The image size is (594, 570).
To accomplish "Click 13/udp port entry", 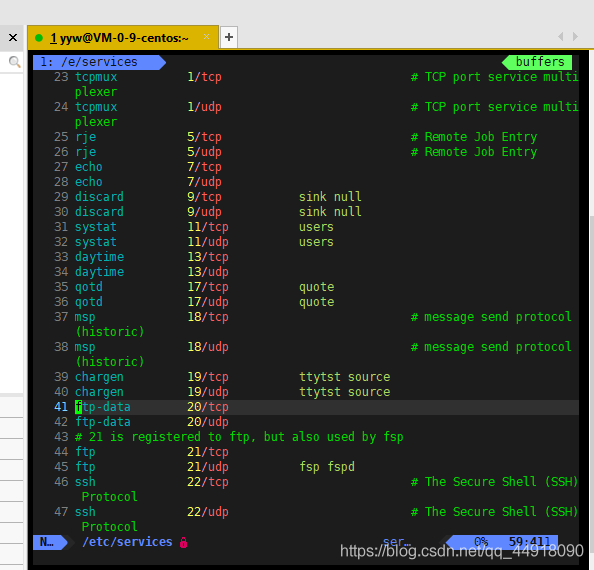I will pyautogui.click(x=208, y=272).
